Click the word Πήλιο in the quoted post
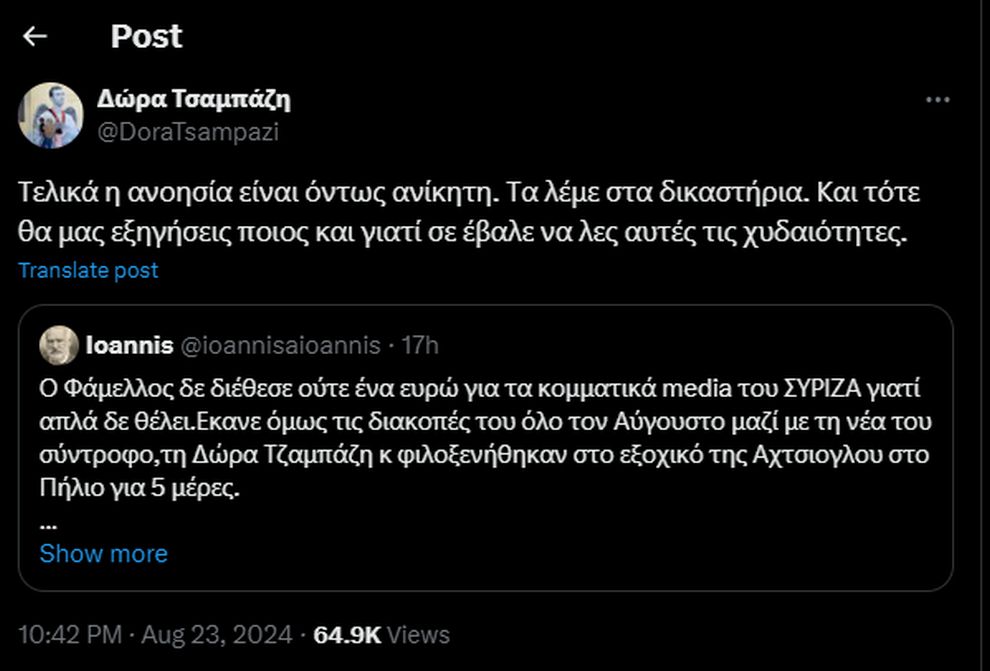The height and width of the screenshot is (671, 990). (65, 490)
